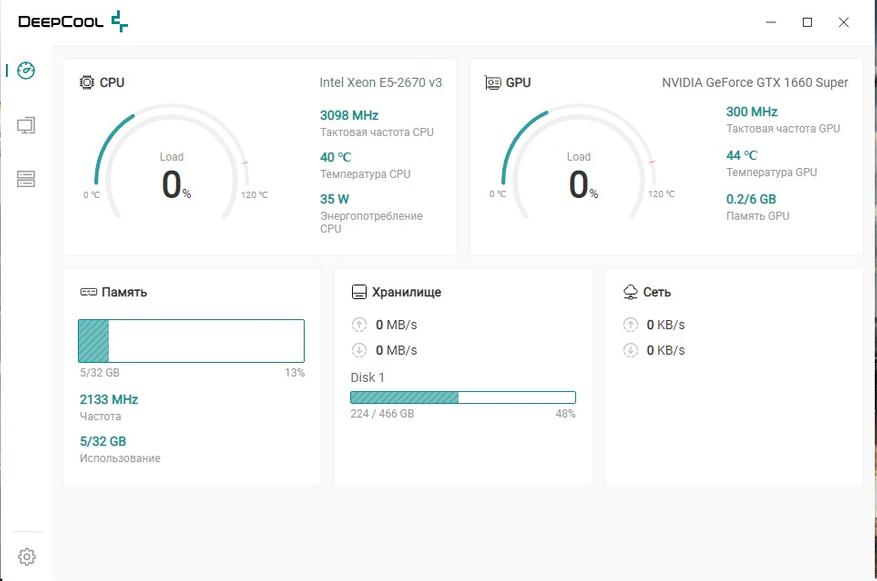Click Температура GPU label
This screenshot has width=877, height=581.
click(x=771, y=172)
